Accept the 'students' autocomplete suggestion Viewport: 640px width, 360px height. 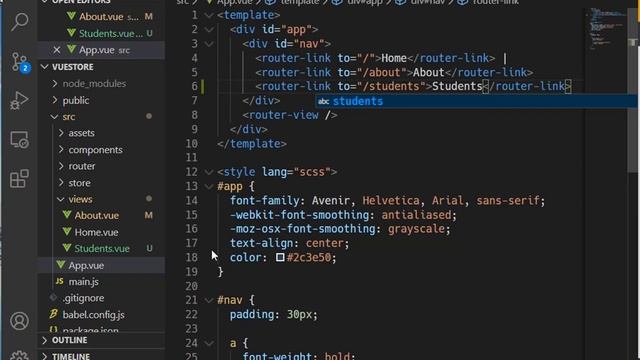476,101
